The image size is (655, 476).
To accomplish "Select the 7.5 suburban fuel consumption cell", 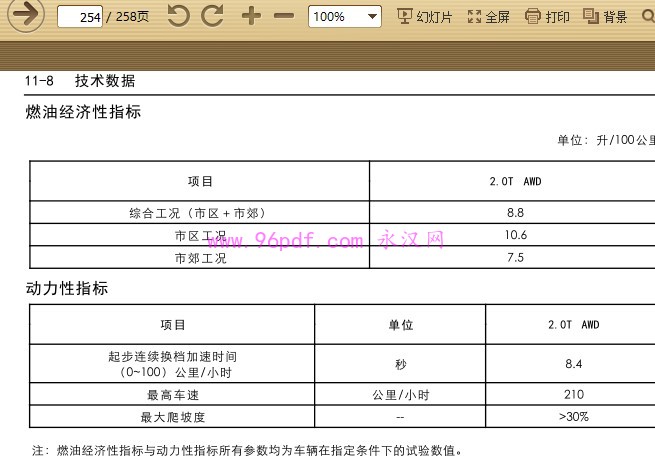I will coord(515,258).
